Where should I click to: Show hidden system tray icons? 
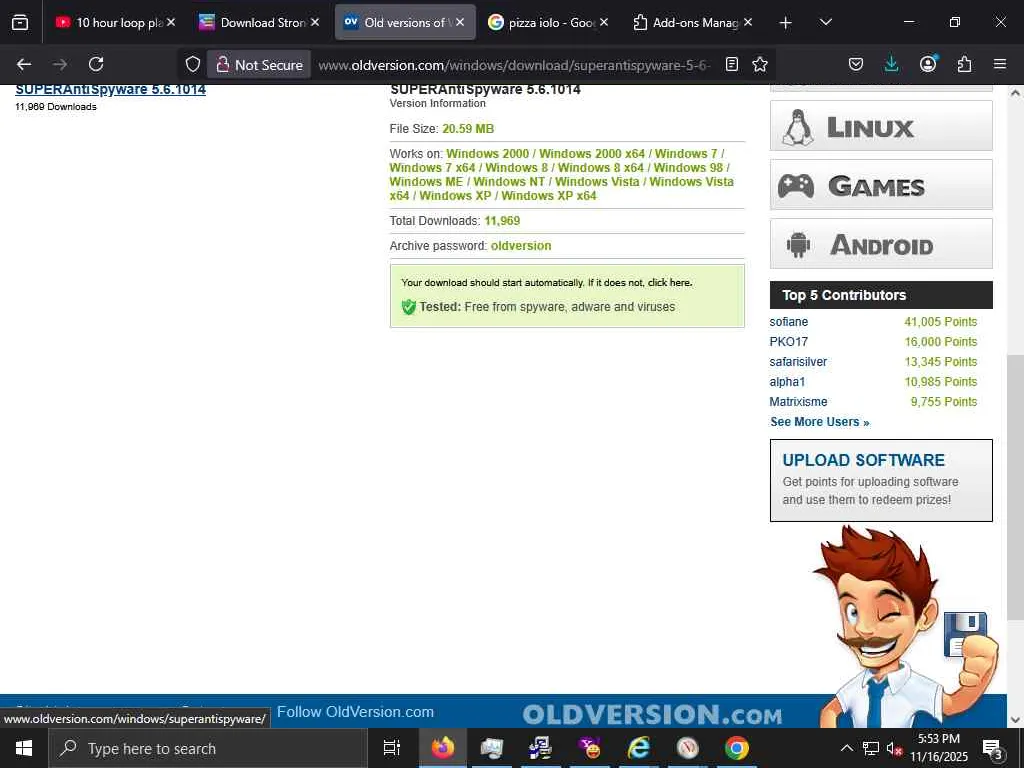point(846,748)
